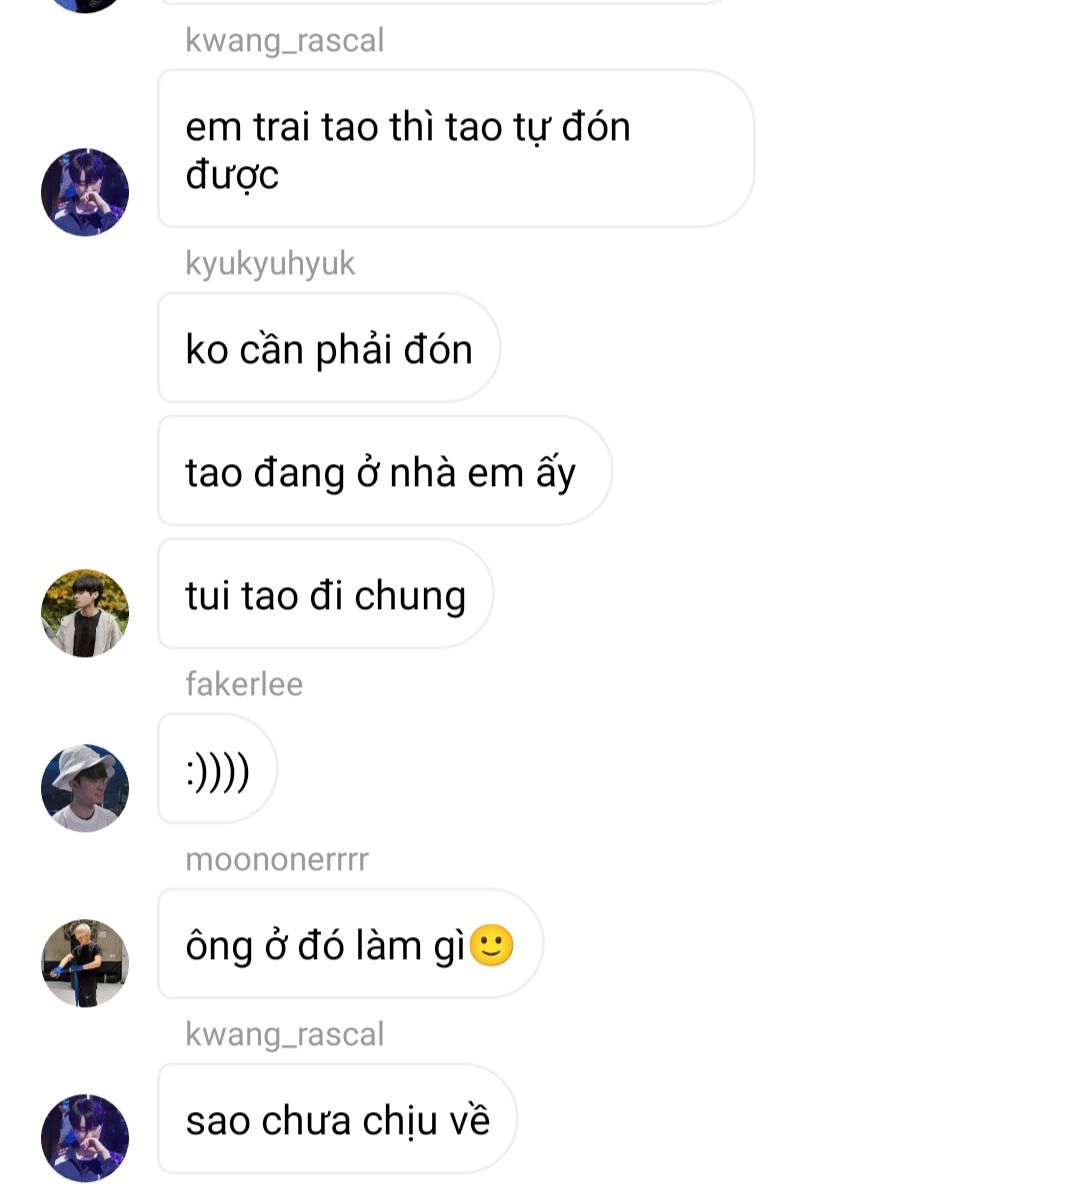Viewport: 1080px width, 1185px height.
Task: Tap fakerlee's ':))))' message bubble
Action: click(x=218, y=769)
